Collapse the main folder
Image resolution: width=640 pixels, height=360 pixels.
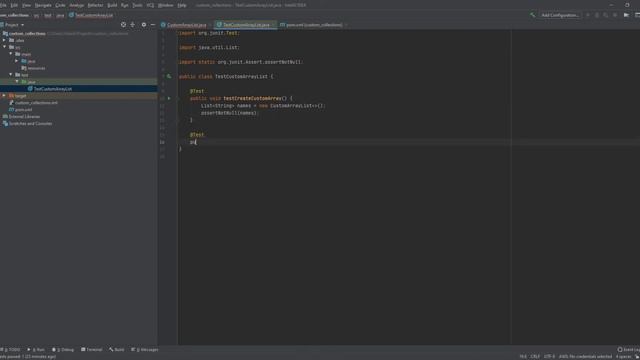tap(11, 54)
